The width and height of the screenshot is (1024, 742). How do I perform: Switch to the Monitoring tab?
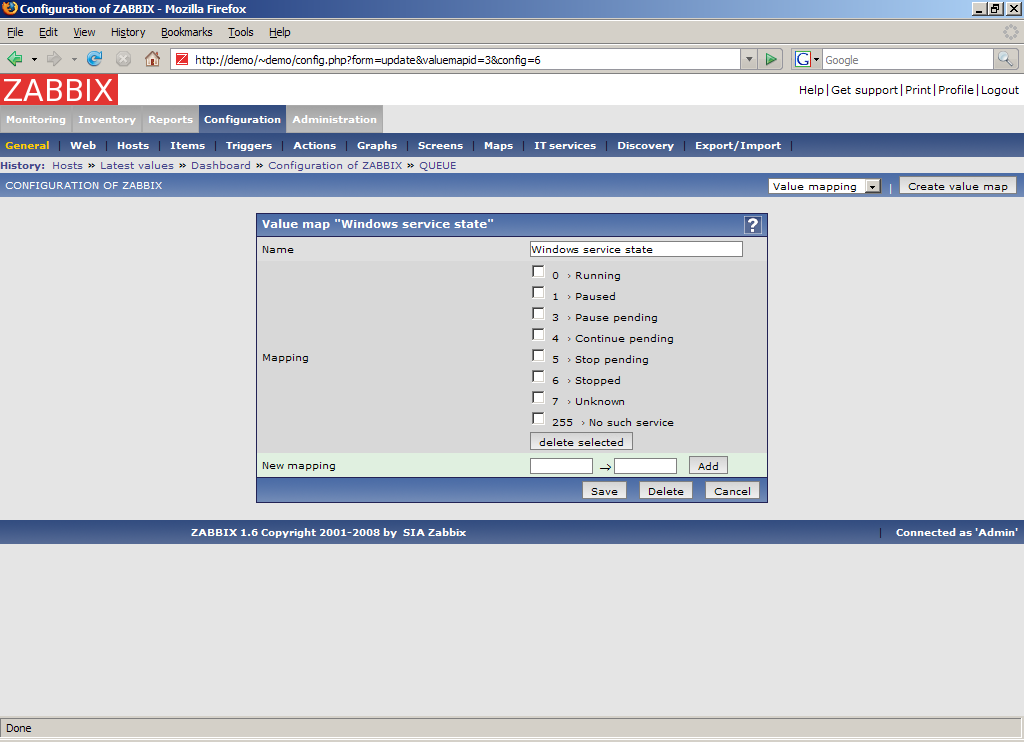pyautogui.click(x=36, y=120)
